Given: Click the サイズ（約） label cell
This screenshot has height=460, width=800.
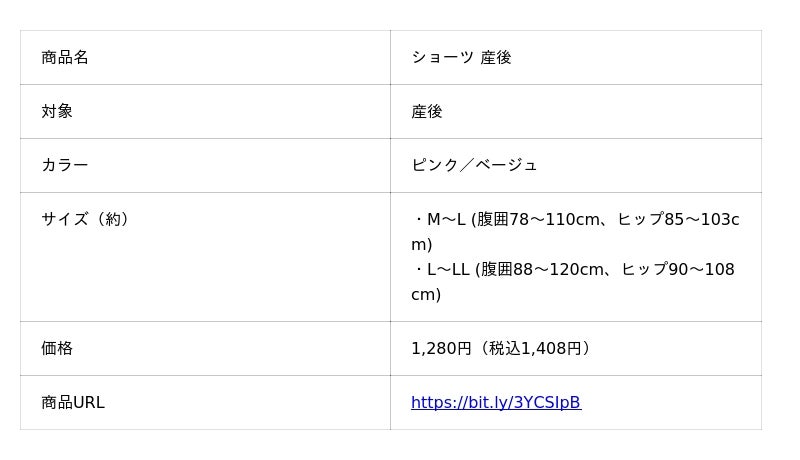Looking at the screenshot, I should pyautogui.click(x=86, y=219).
